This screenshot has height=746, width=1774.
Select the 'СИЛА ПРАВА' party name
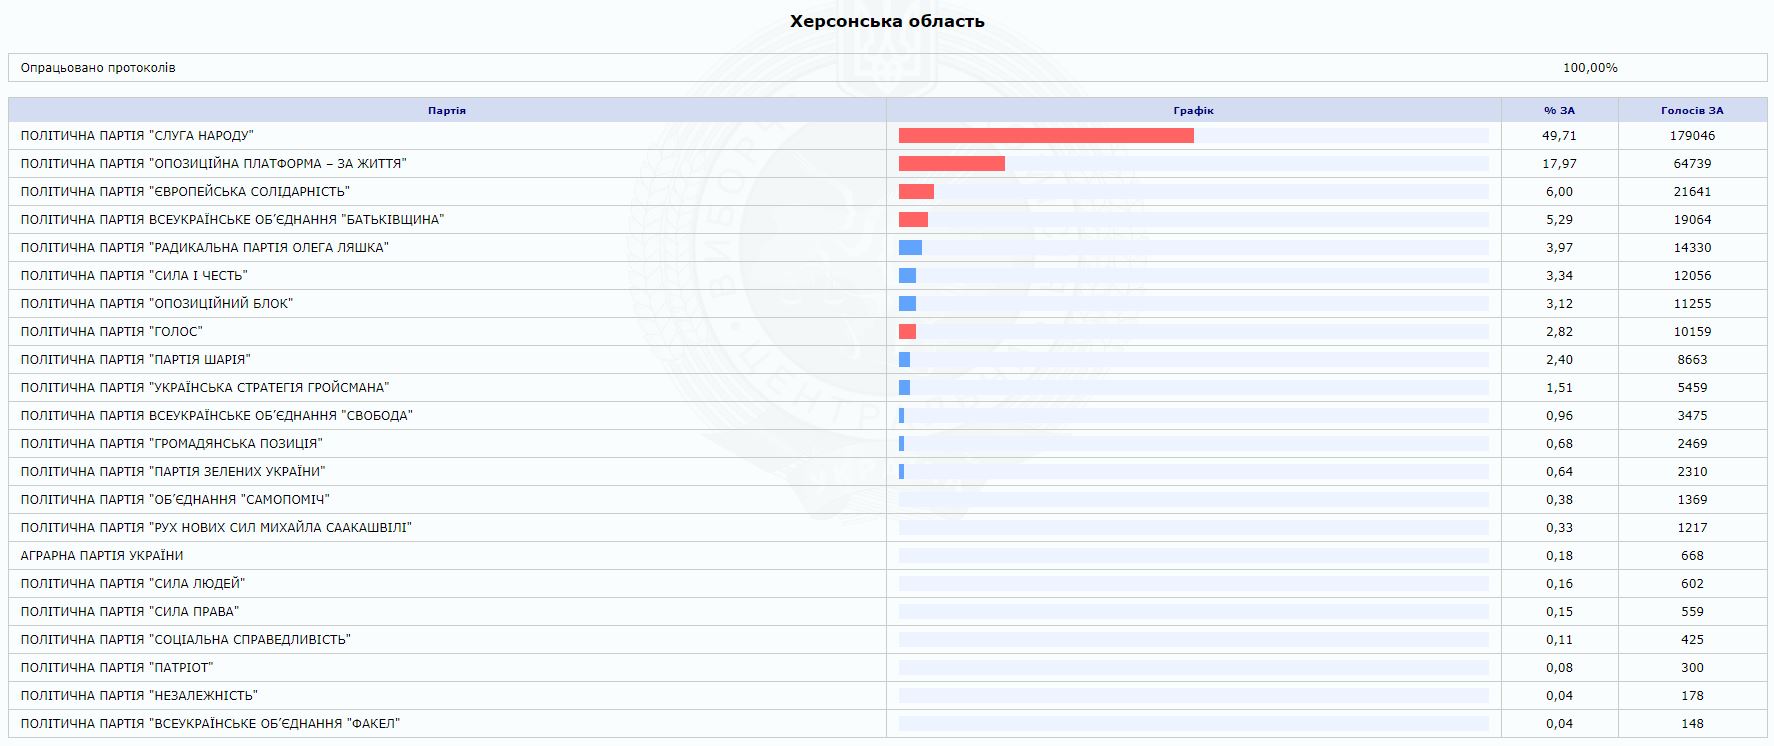pyautogui.click(x=130, y=612)
